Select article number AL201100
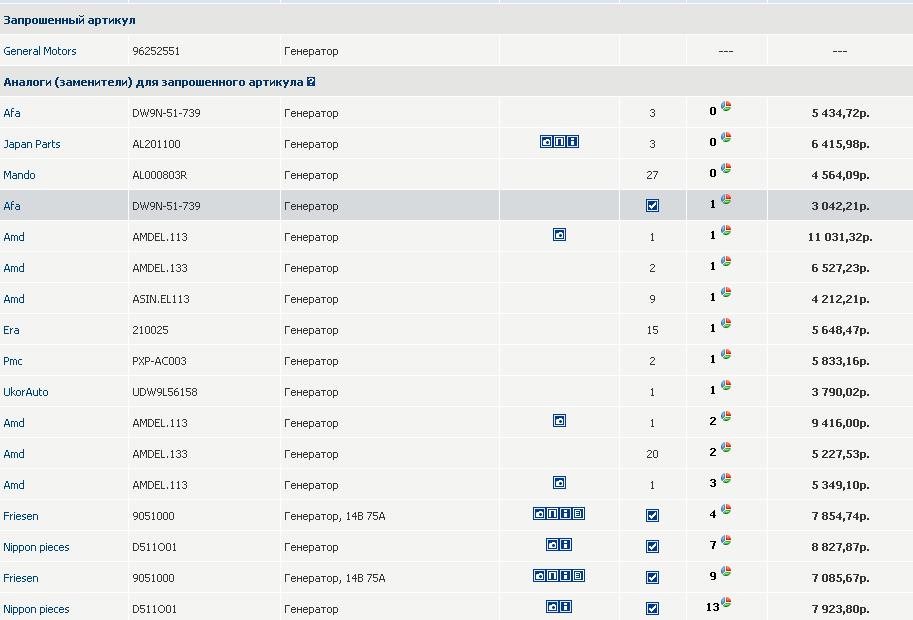 coord(156,144)
